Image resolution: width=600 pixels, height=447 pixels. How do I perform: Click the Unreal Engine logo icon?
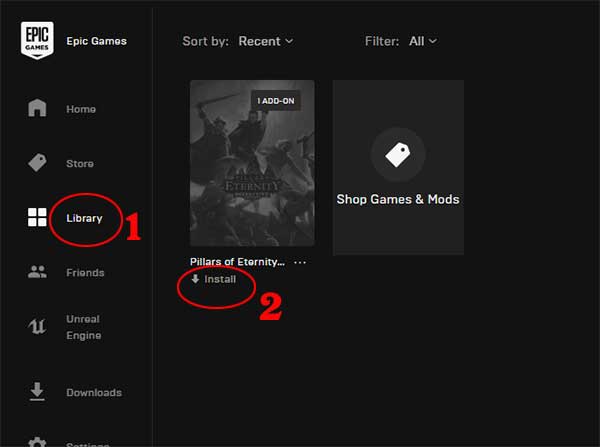(x=37, y=328)
